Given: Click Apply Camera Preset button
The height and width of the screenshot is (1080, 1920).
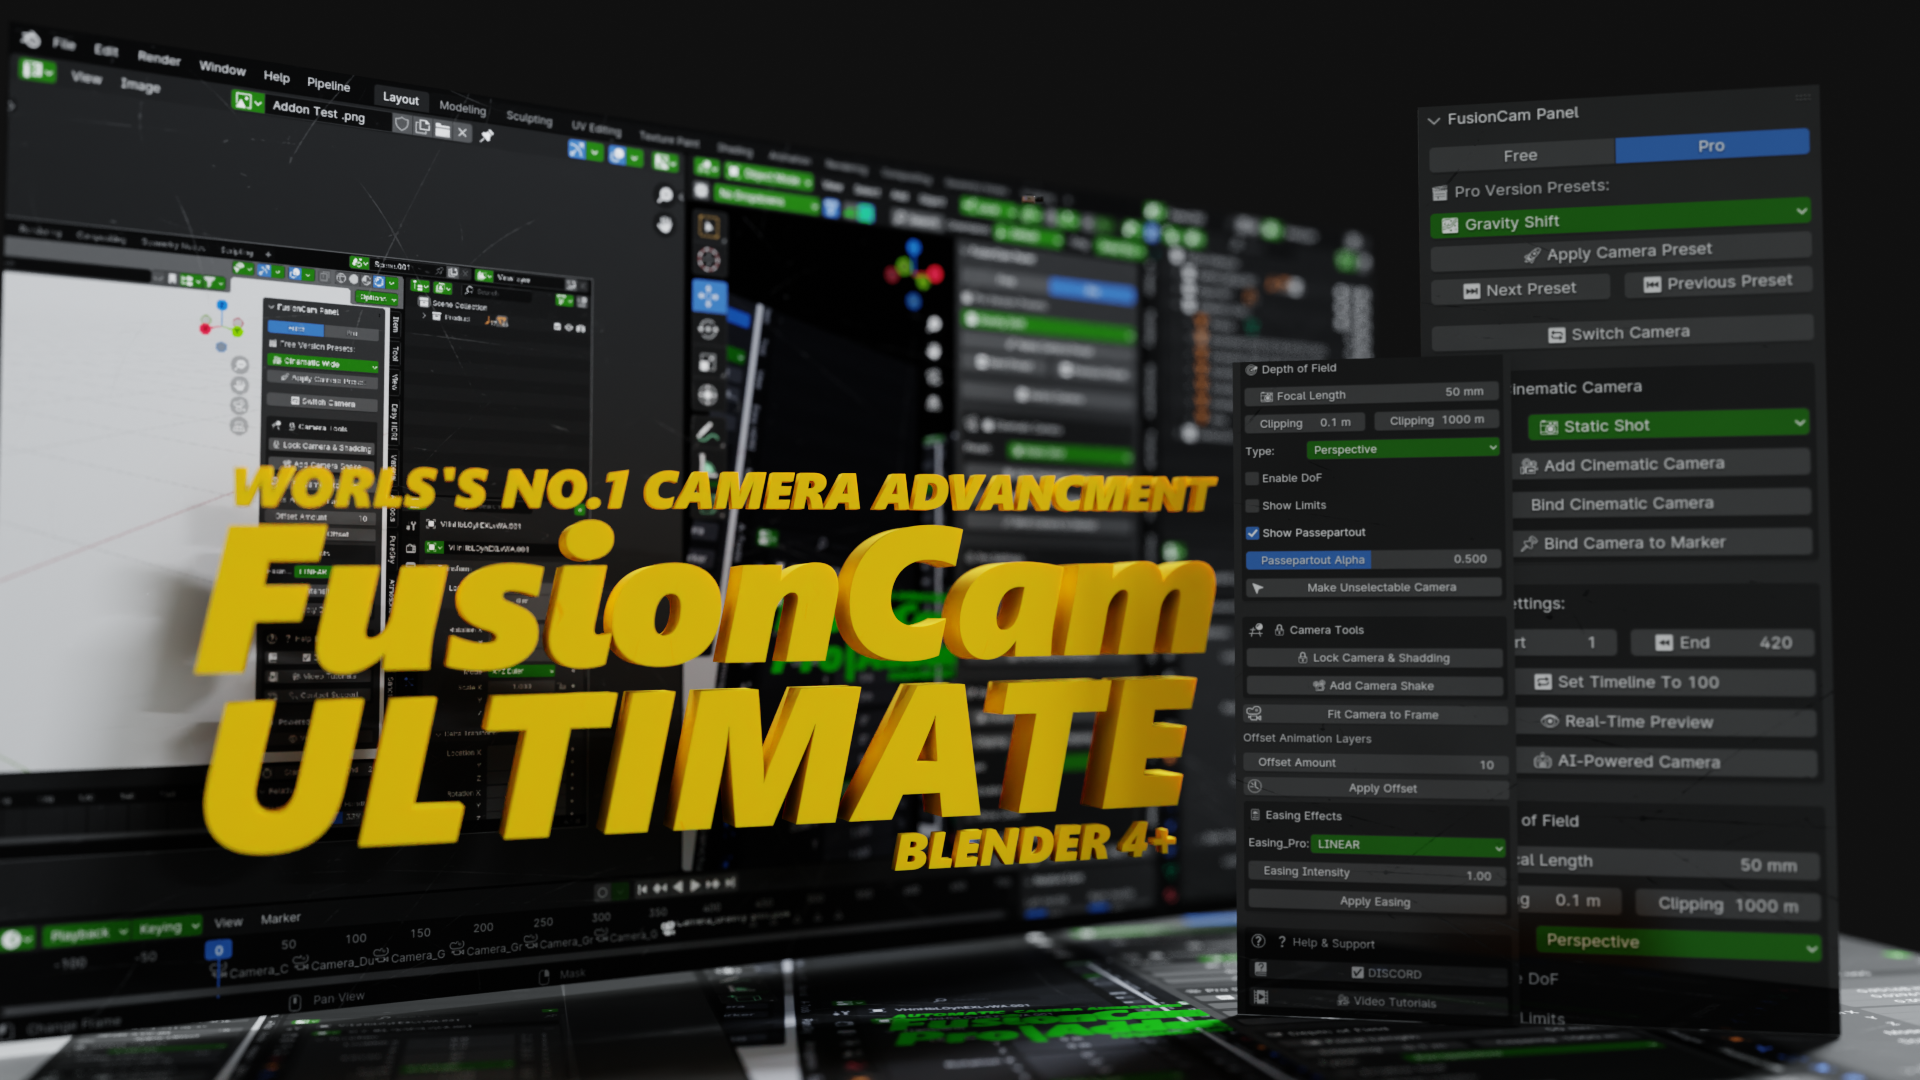Looking at the screenshot, I should click(1620, 251).
